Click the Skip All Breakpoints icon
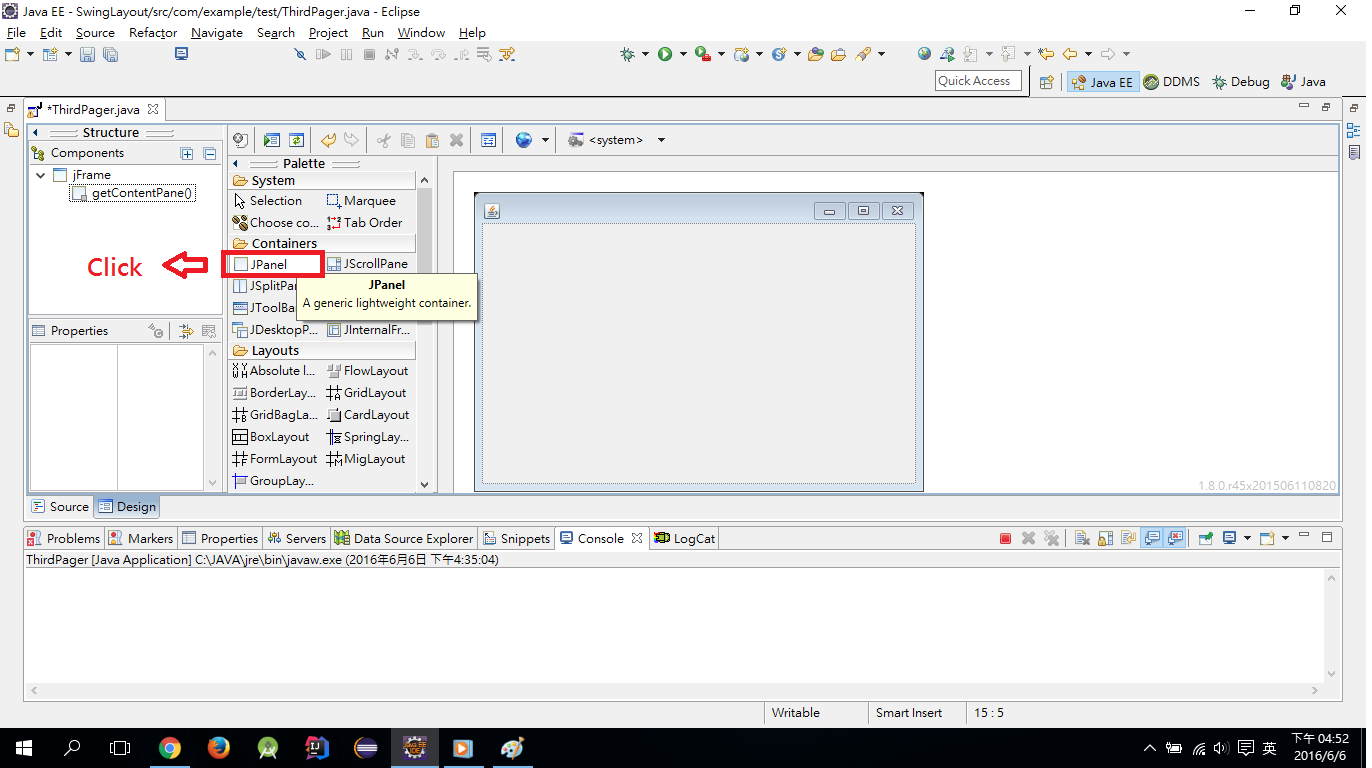Image resolution: width=1372 pixels, height=768 pixels. click(x=299, y=54)
